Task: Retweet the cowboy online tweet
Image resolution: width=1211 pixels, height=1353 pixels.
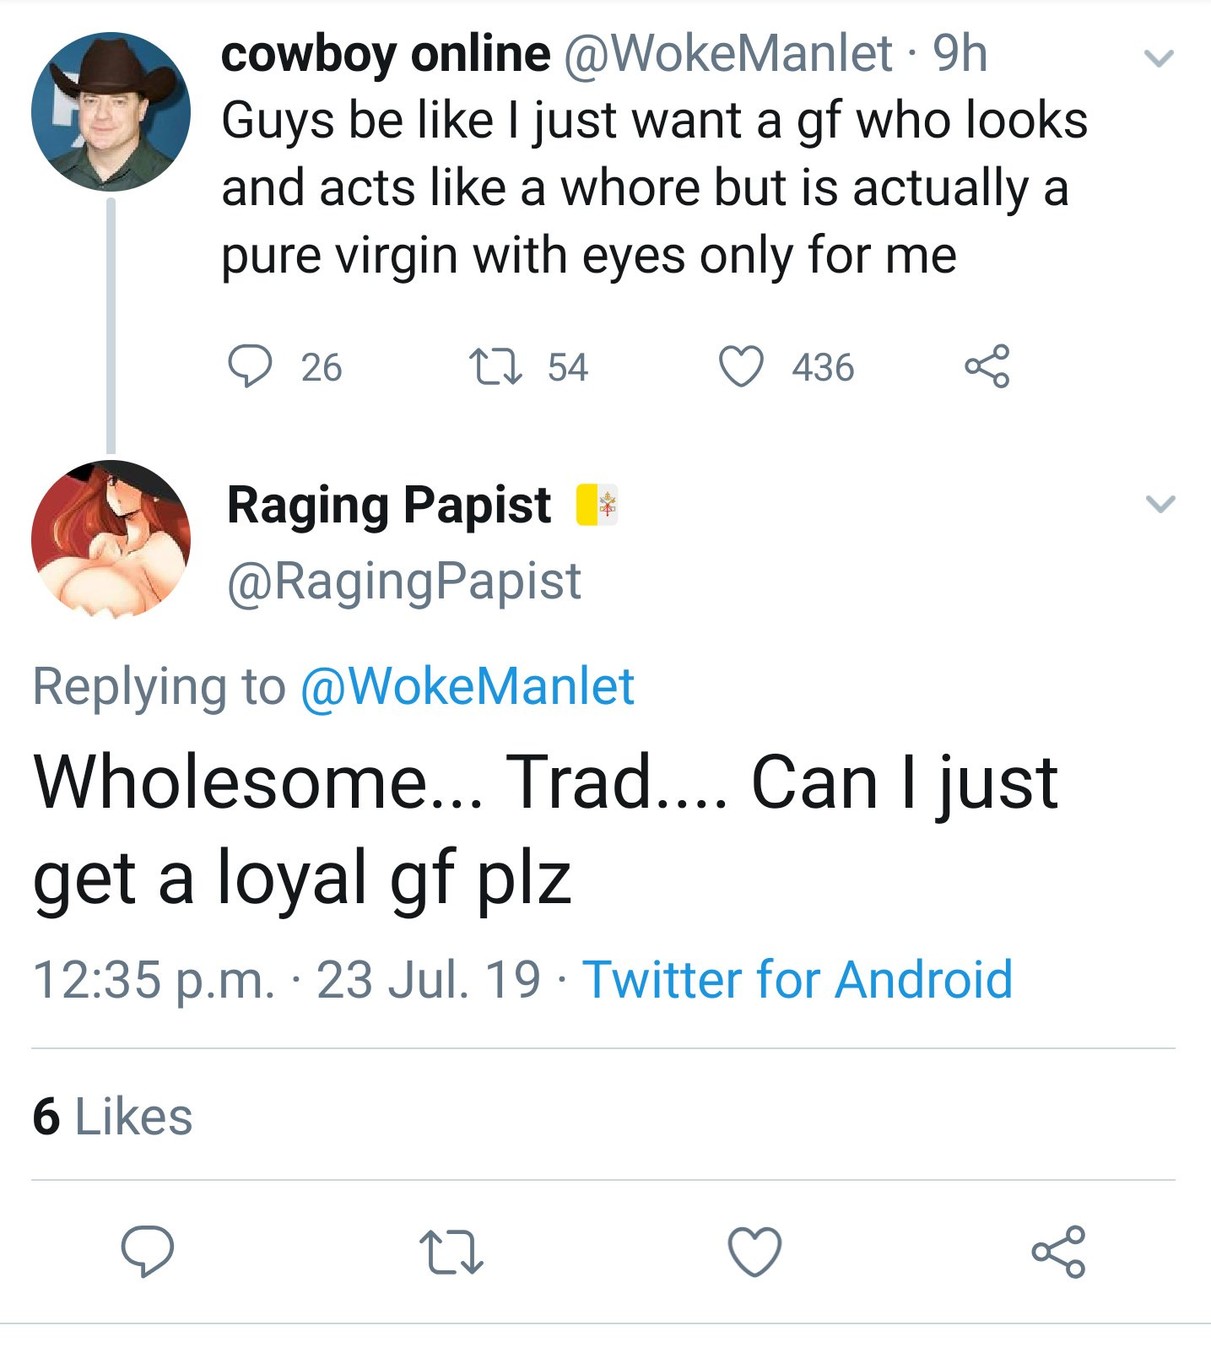Action: point(496,366)
